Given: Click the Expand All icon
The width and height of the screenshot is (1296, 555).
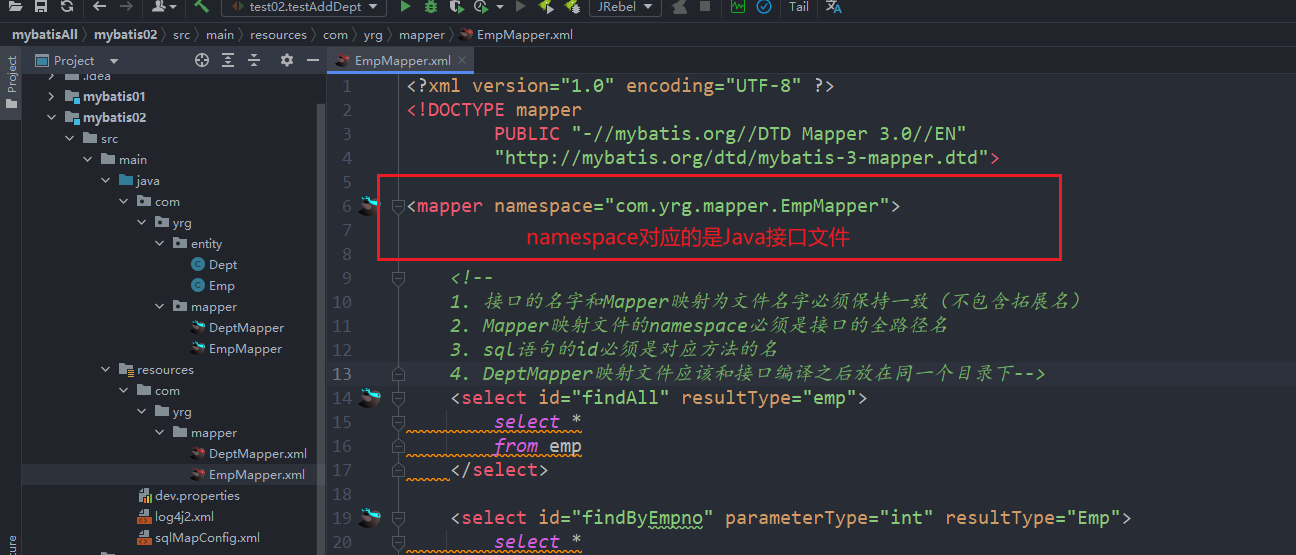Looking at the screenshot, I should [x=227, y=61].
